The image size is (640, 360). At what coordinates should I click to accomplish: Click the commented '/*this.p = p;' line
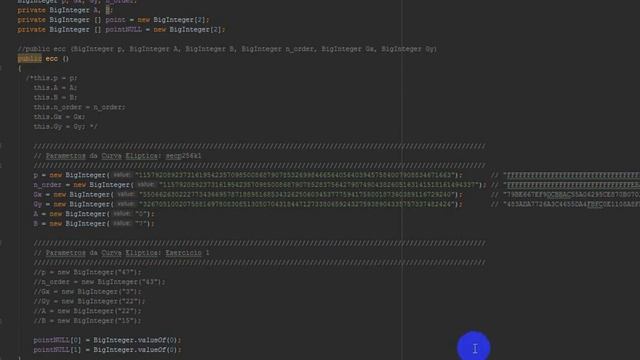(x=51, y=78)
